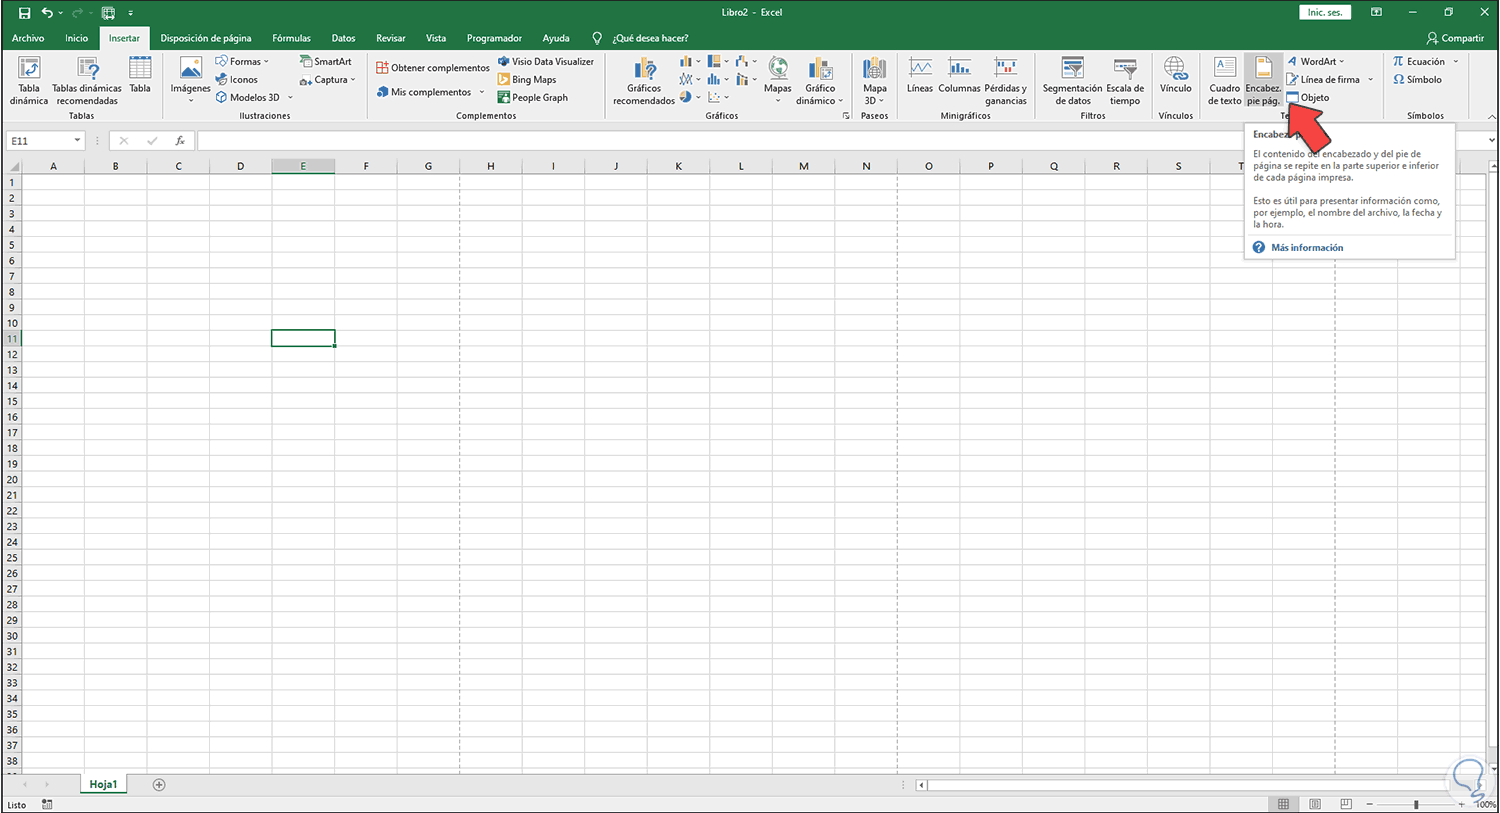The width and height of the screenshot is (1500, 813).
Task: Open the Customize Quick Access Toolbar dropdown
Action: pyautogui.click(x=131, y=13)
